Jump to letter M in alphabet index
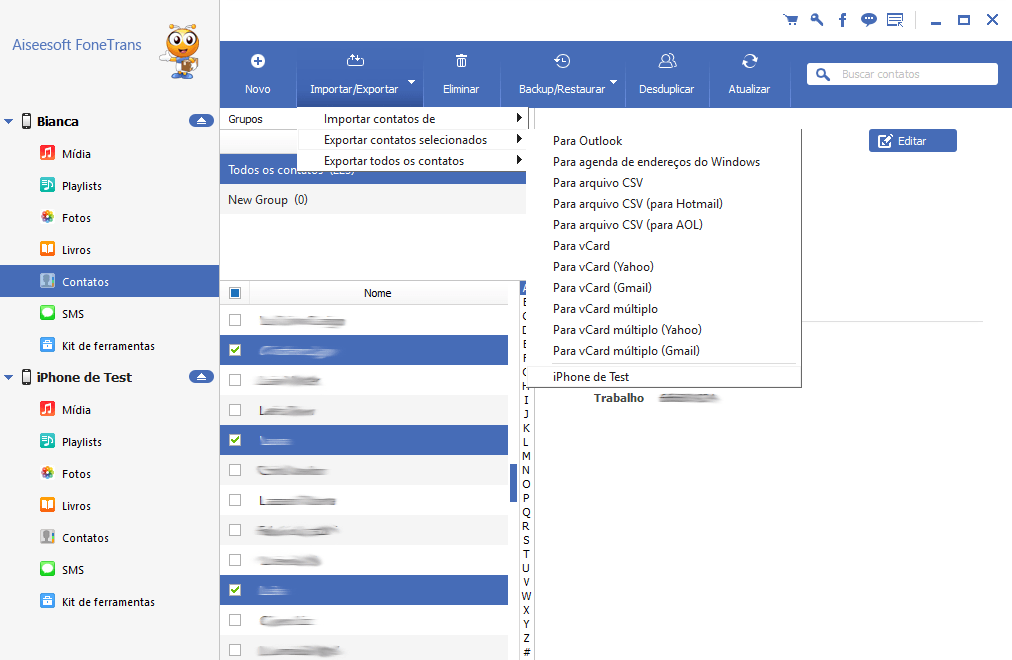 (526, 456)
